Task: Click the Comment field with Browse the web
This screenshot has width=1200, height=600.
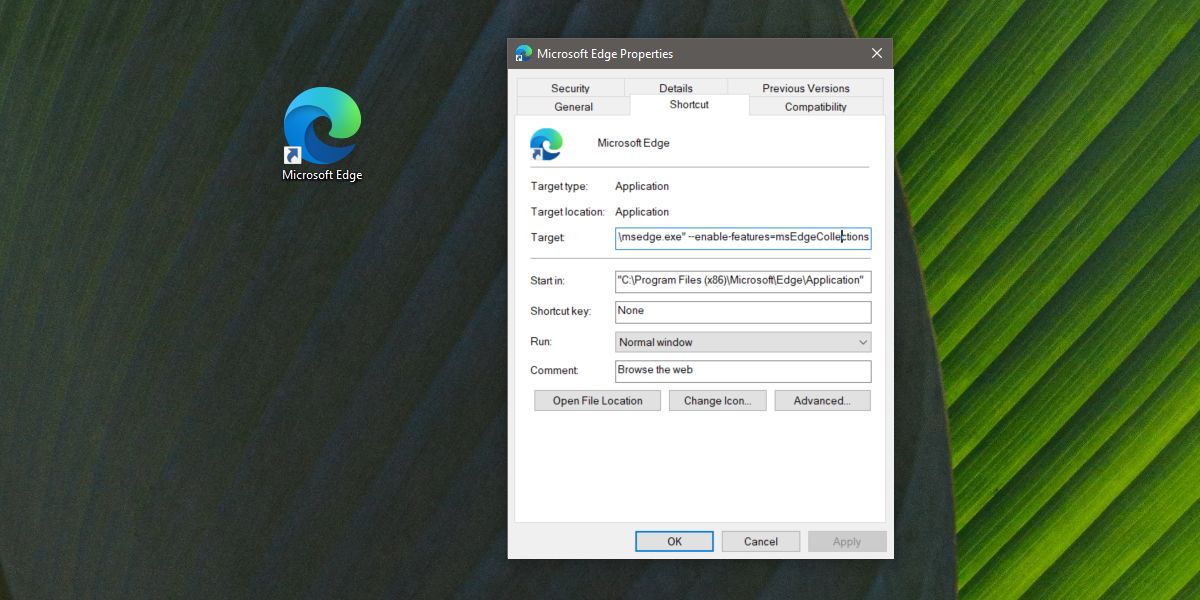Action: (743, 371)
